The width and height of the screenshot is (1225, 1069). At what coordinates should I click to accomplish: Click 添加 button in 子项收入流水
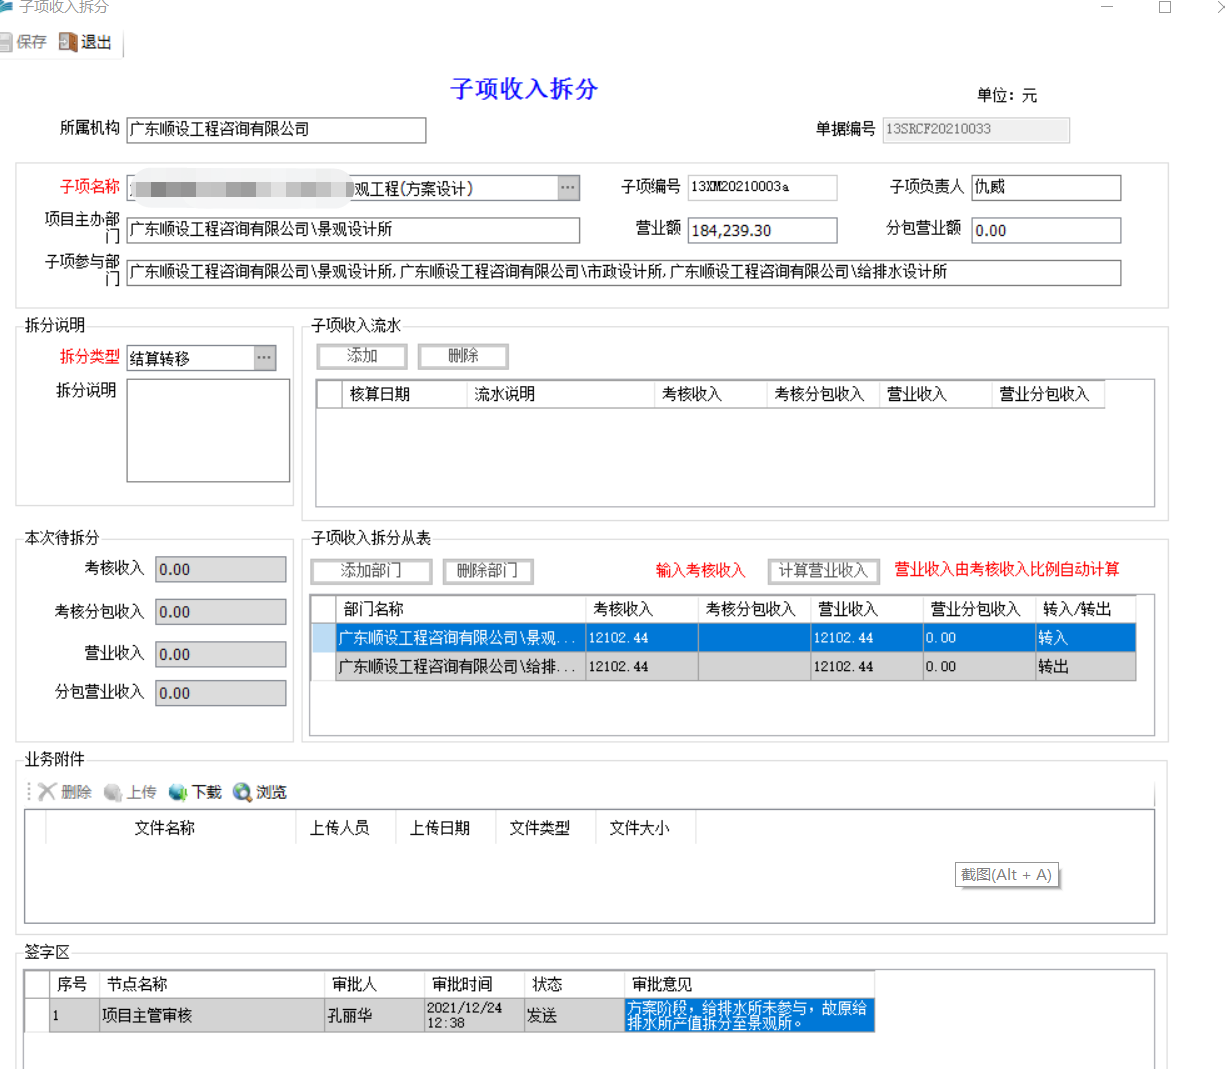click(x=362, y=356)
